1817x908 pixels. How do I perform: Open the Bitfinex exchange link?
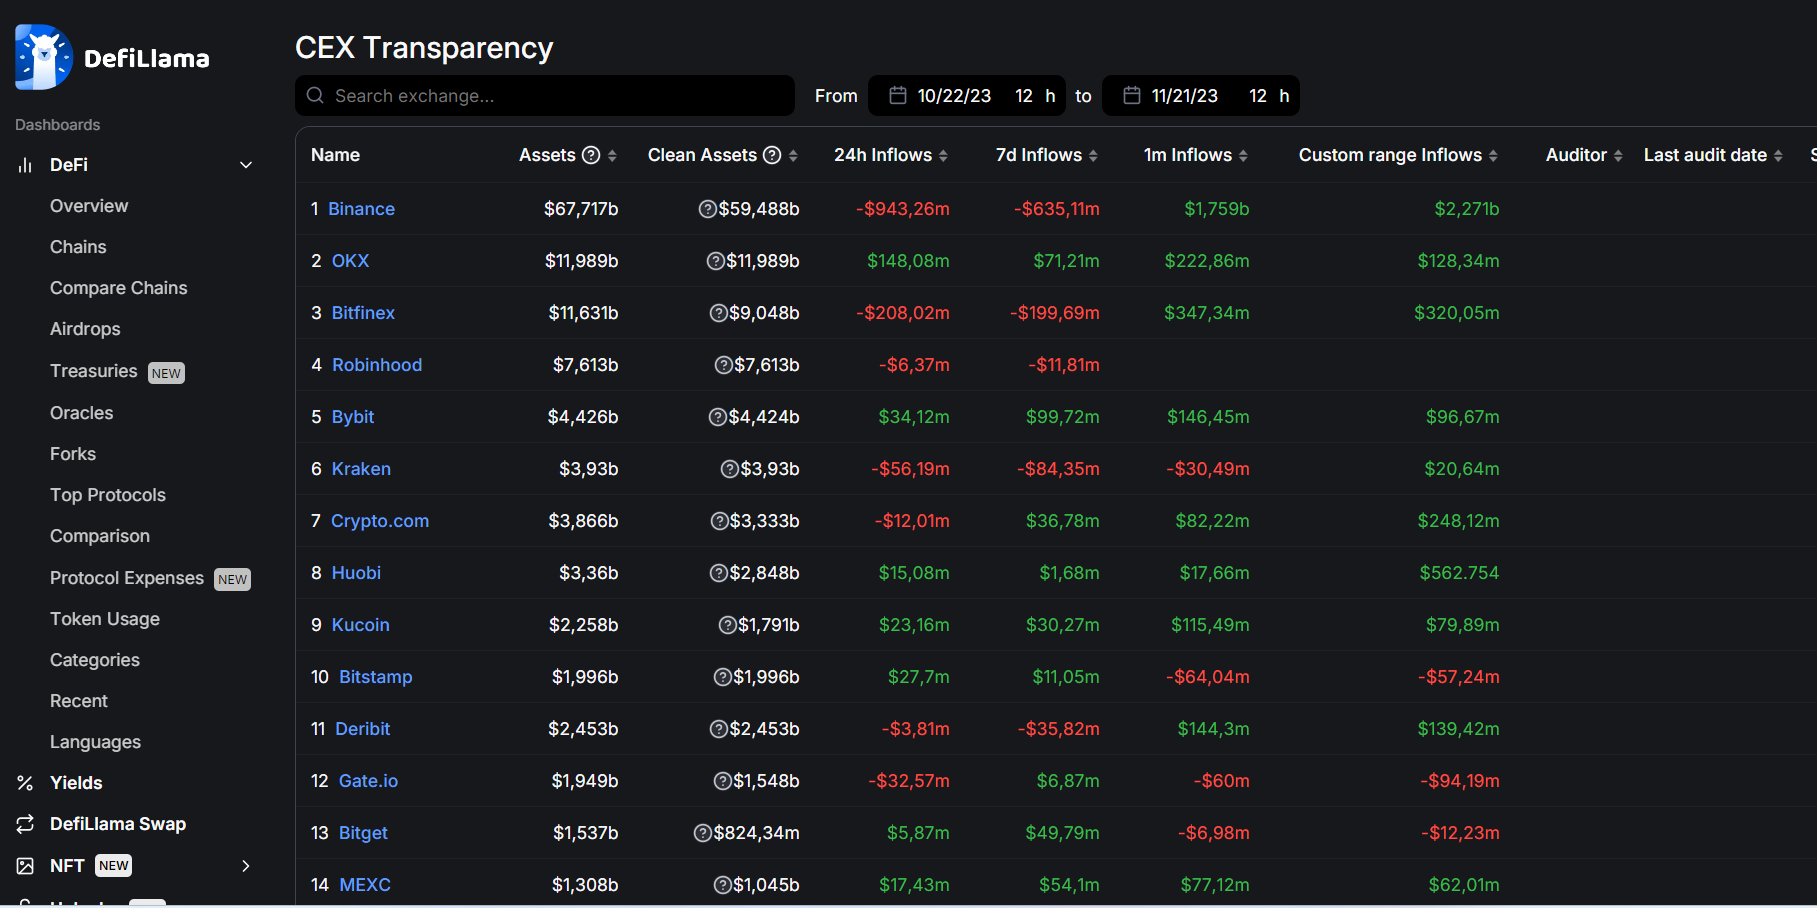(x=363, y=313)
